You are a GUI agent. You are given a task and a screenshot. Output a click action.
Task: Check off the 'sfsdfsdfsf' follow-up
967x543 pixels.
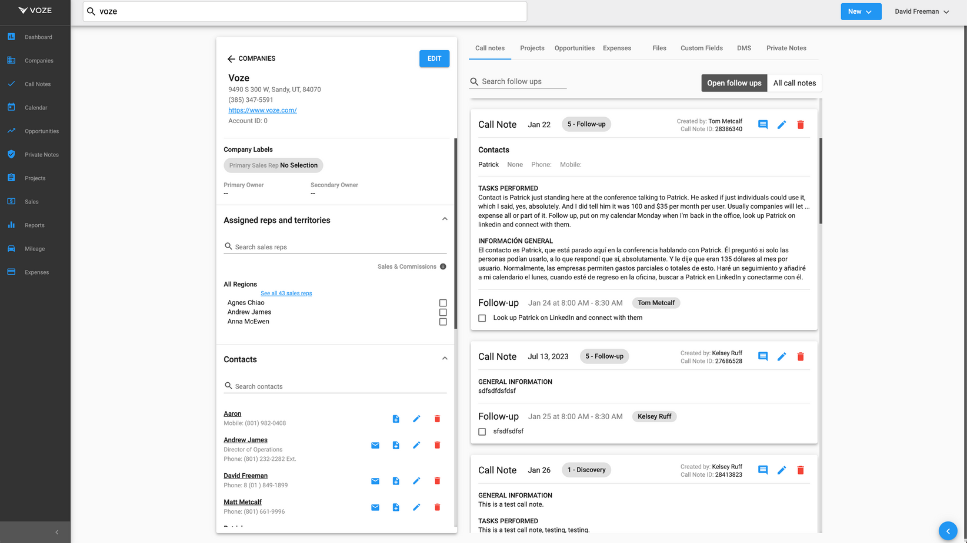point(482,432)
